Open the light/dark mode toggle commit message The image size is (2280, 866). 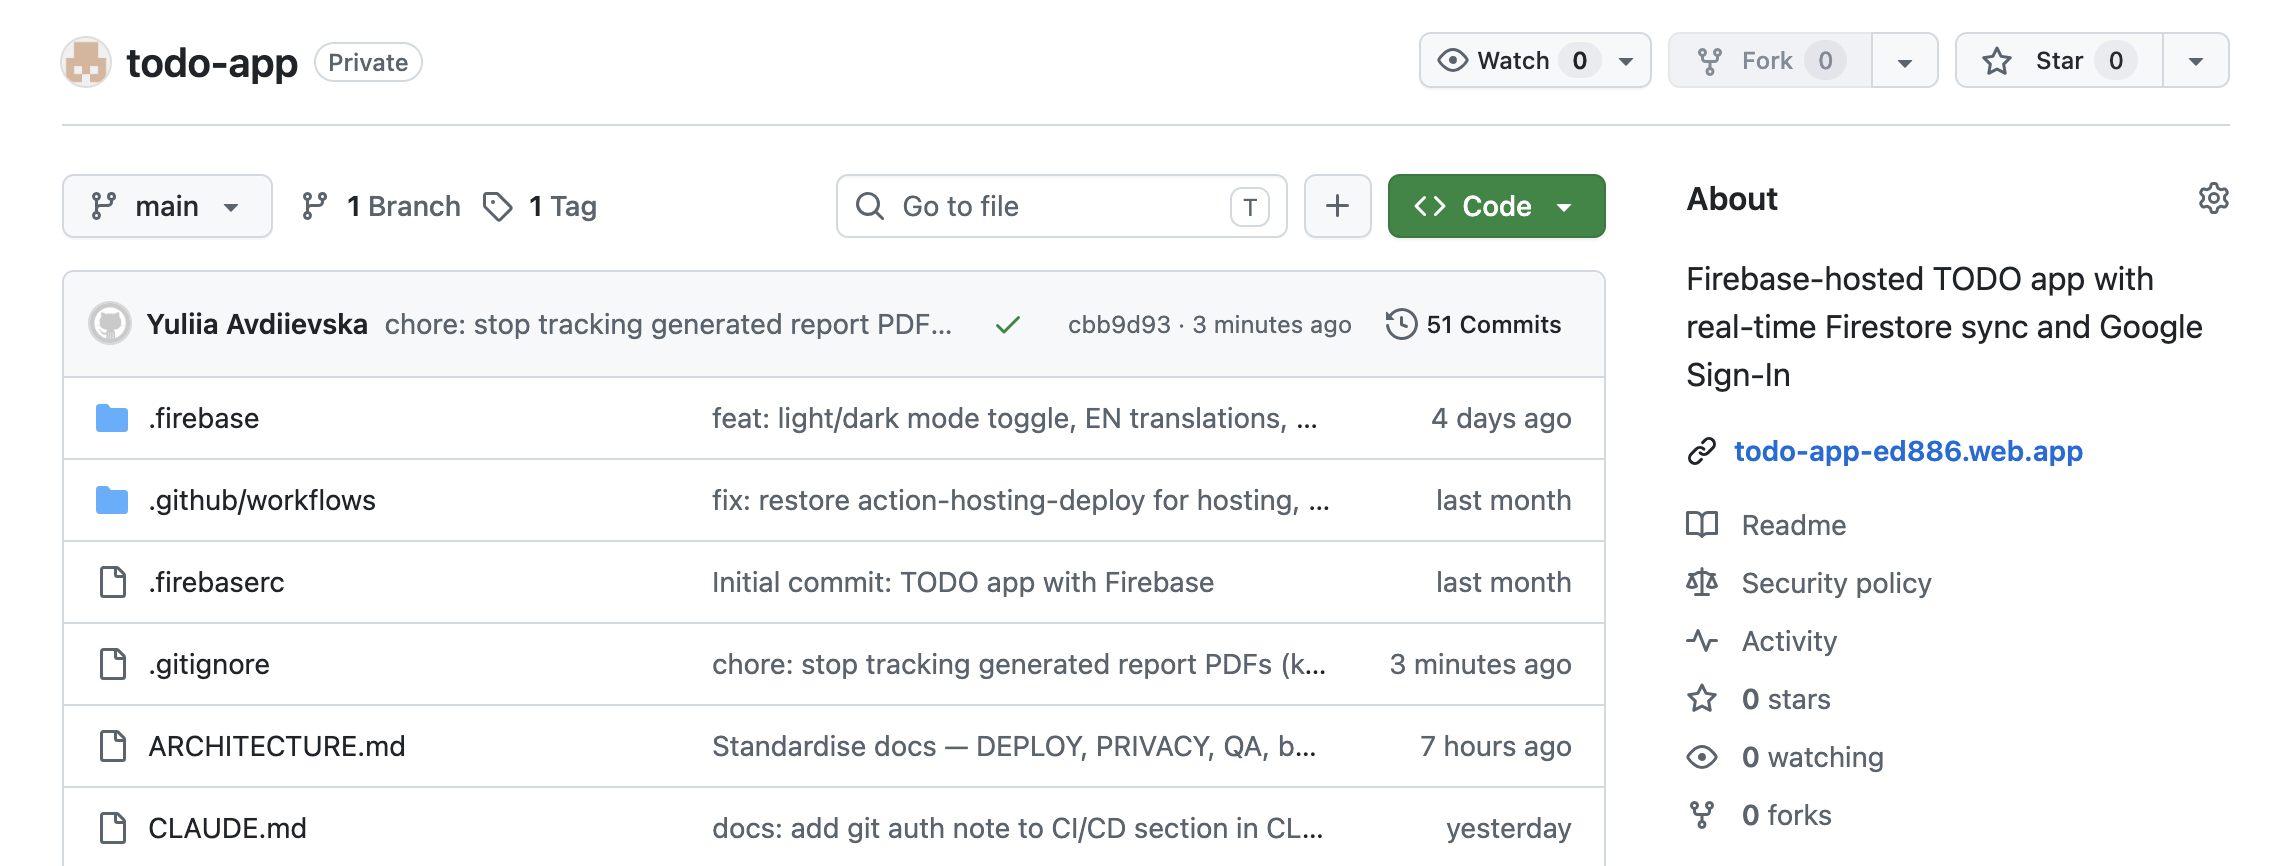point(1014,418)
